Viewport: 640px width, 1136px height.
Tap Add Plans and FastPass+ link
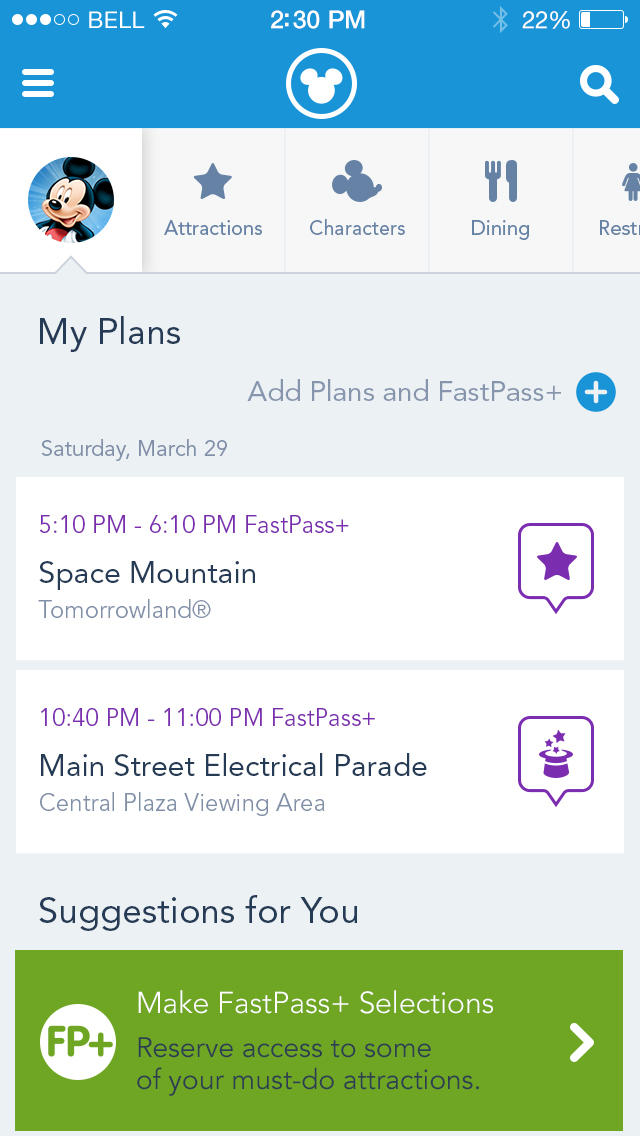pos(404,392)
